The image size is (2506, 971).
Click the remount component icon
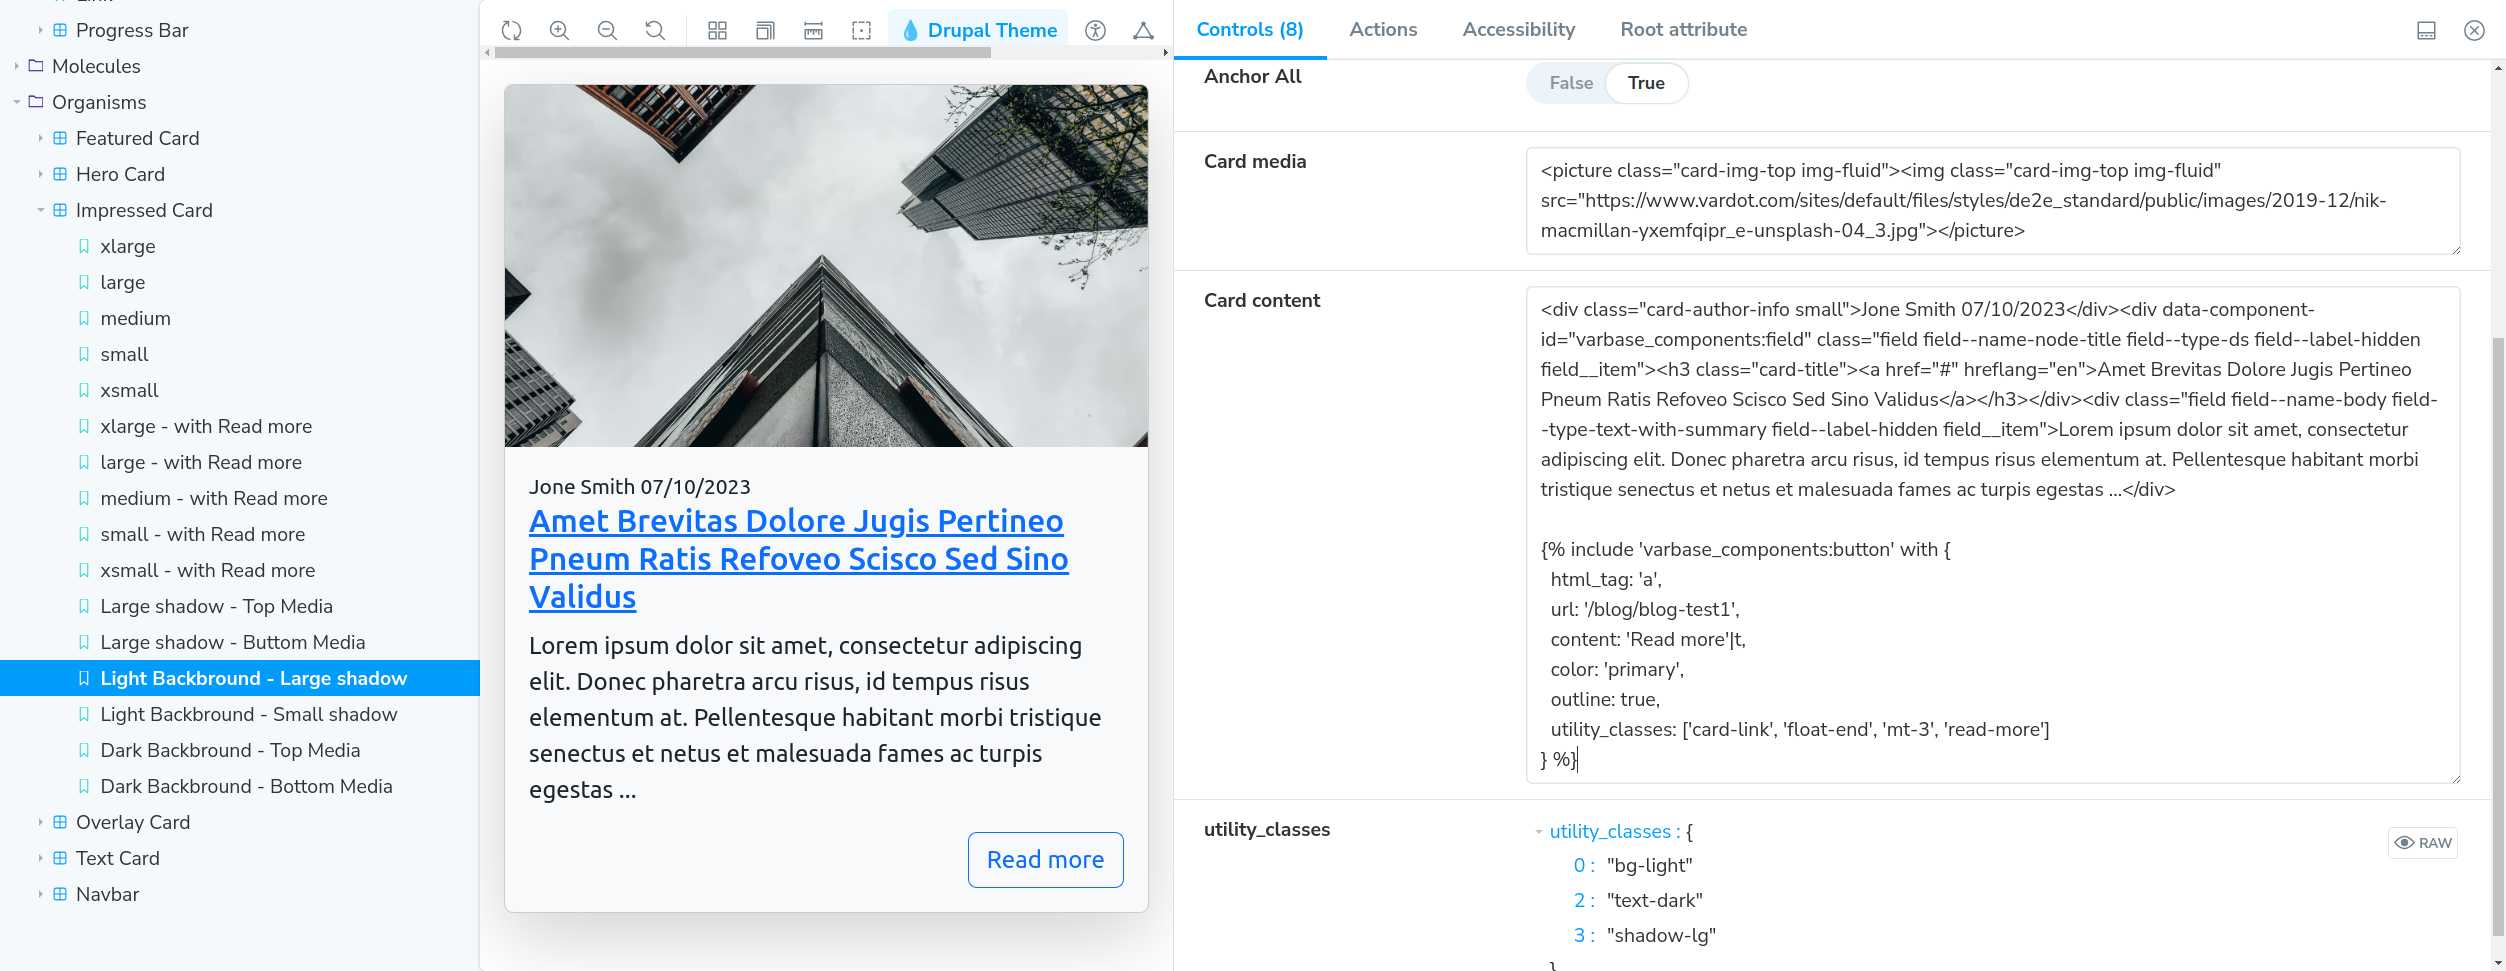tap(512, 30)
